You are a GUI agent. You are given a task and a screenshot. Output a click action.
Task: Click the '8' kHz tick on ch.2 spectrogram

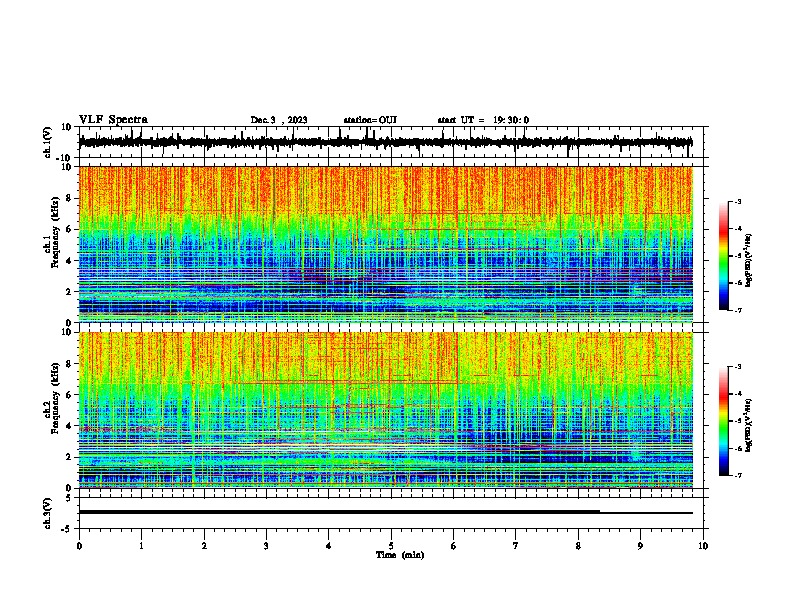pos(69,364)
